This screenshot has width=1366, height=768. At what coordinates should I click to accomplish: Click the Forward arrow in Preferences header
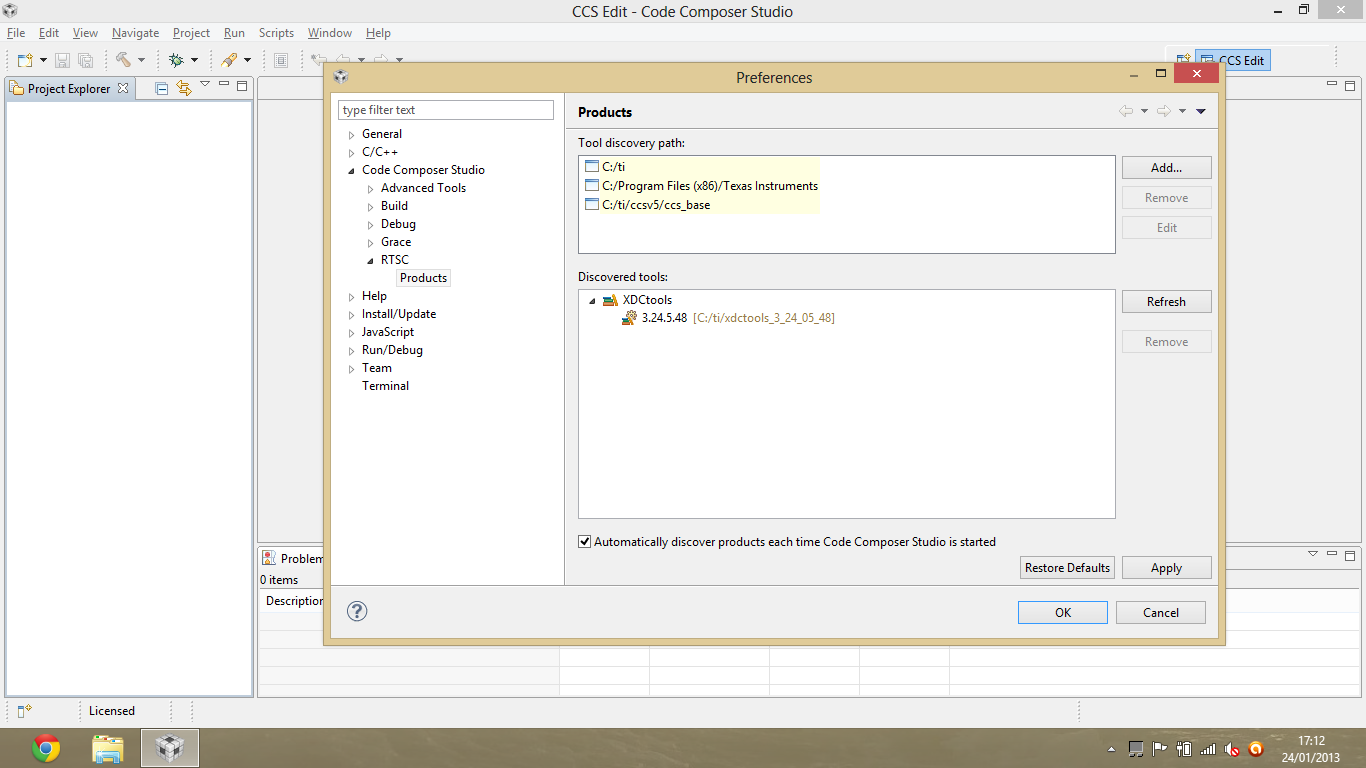click(x=1163, y=111)
